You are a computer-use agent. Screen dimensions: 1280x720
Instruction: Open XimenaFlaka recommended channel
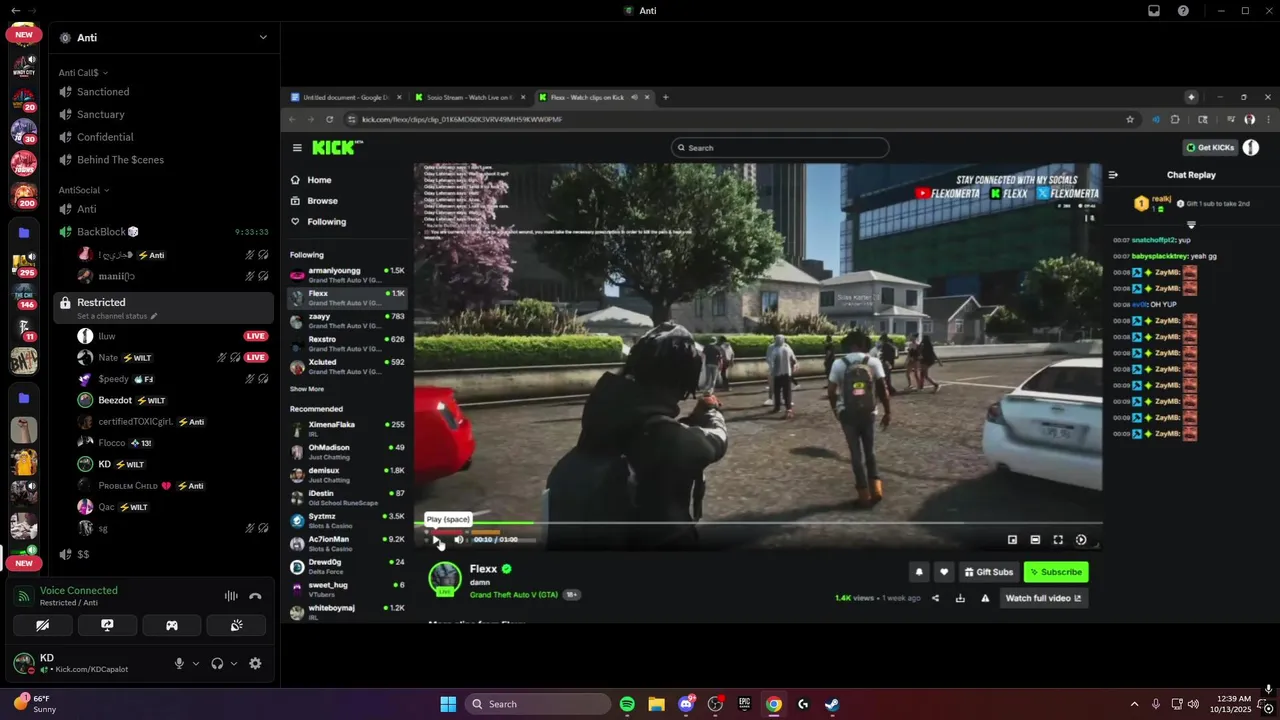click(347, 428)
